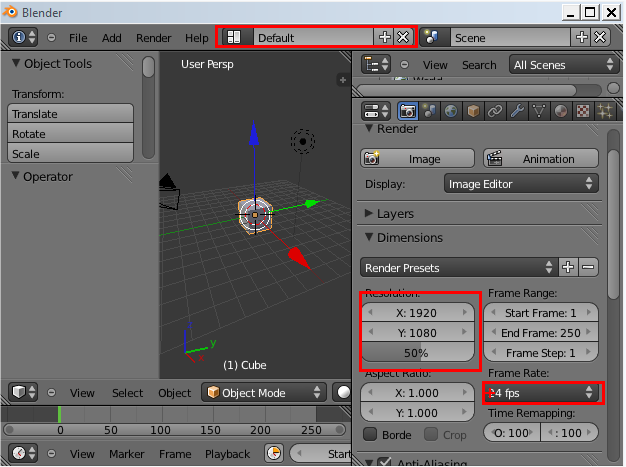Enable the Border render checkbox
The height and width of the screenshot is (467, 626).
click(370, 434)
